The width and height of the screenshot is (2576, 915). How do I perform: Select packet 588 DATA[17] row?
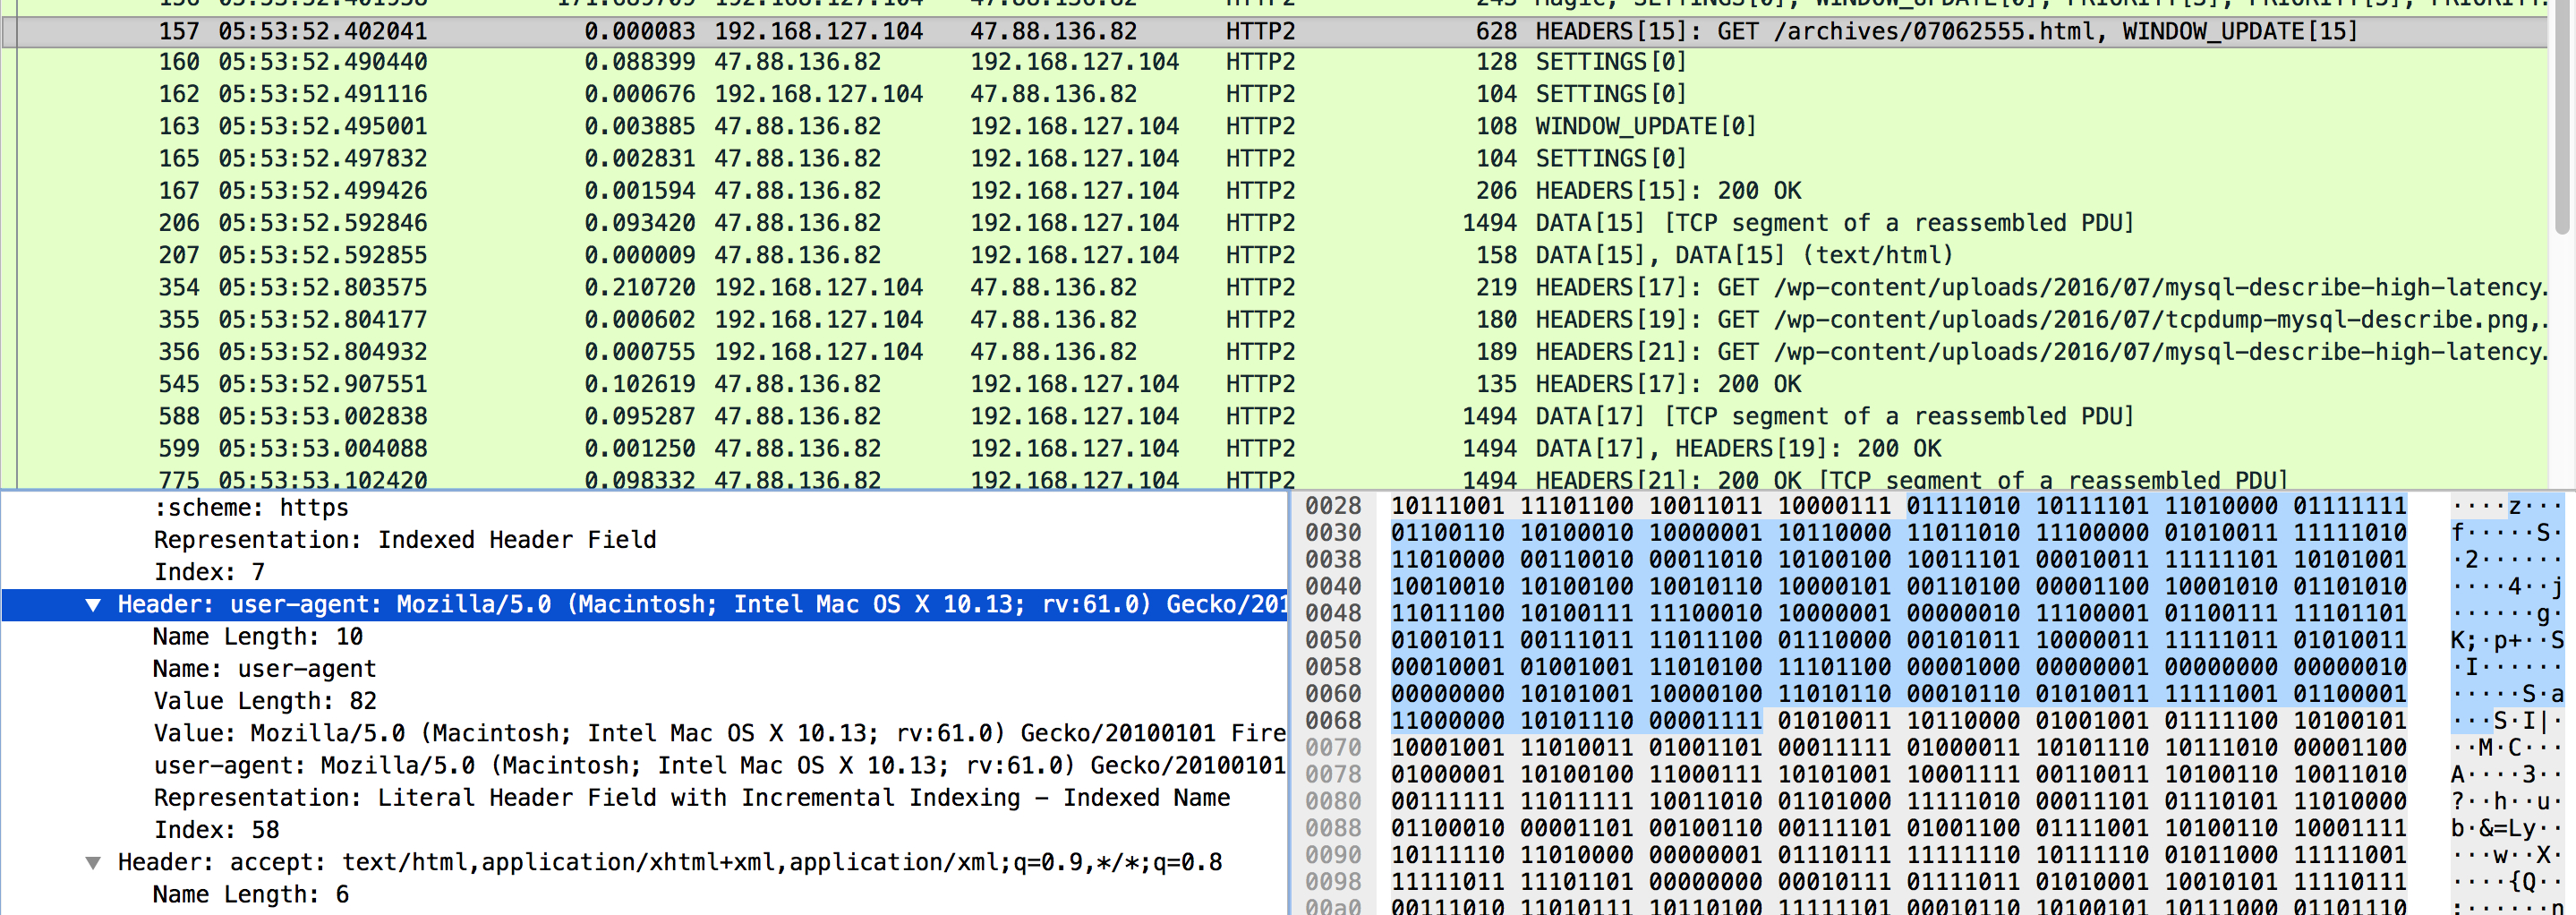pyautogui.click(x=1274, y=416)
